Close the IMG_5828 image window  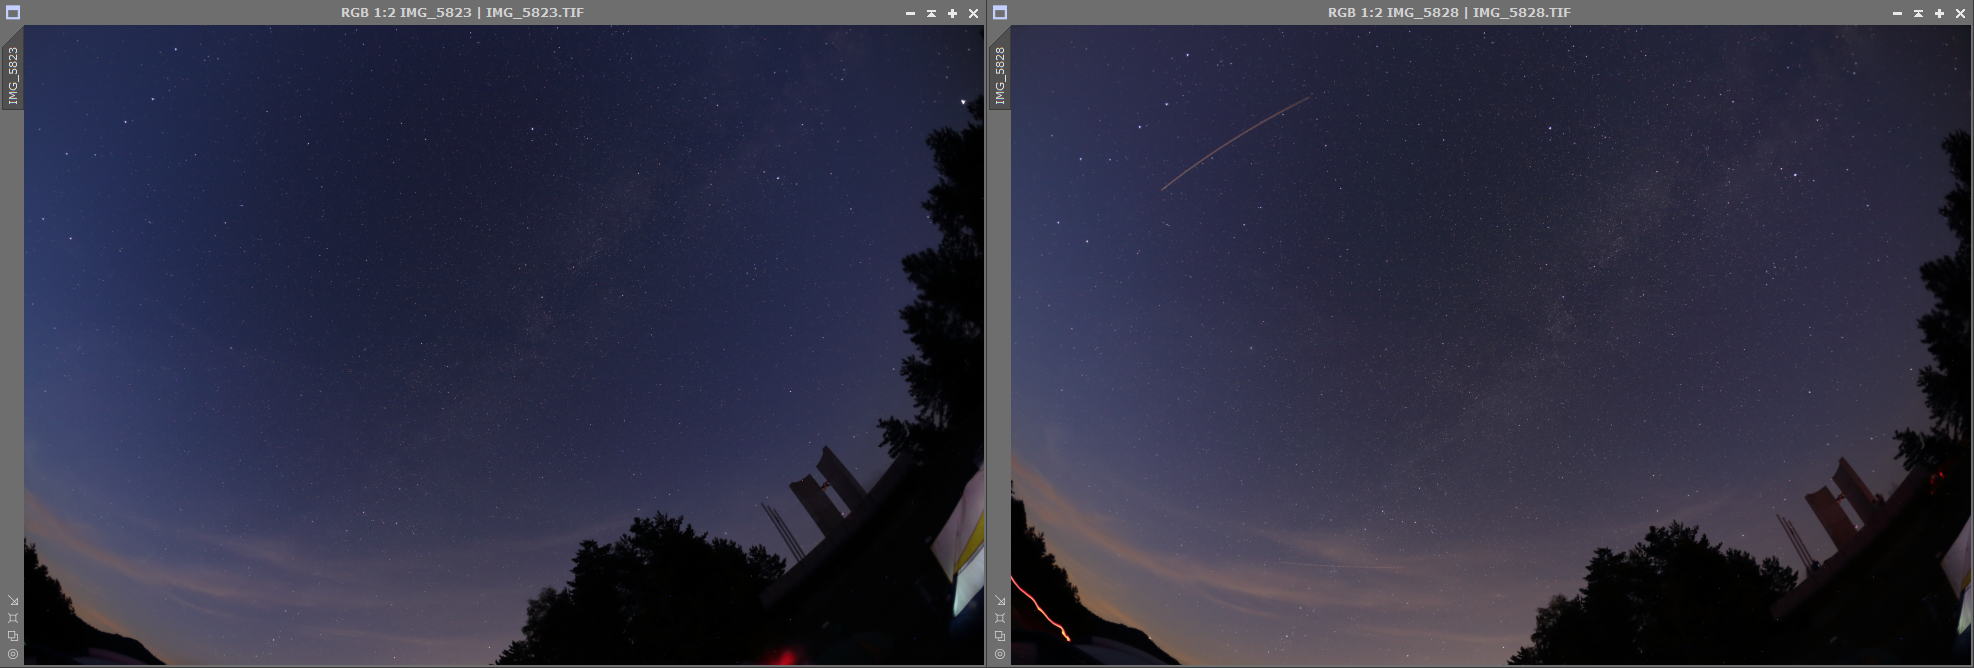(1960, 13)
